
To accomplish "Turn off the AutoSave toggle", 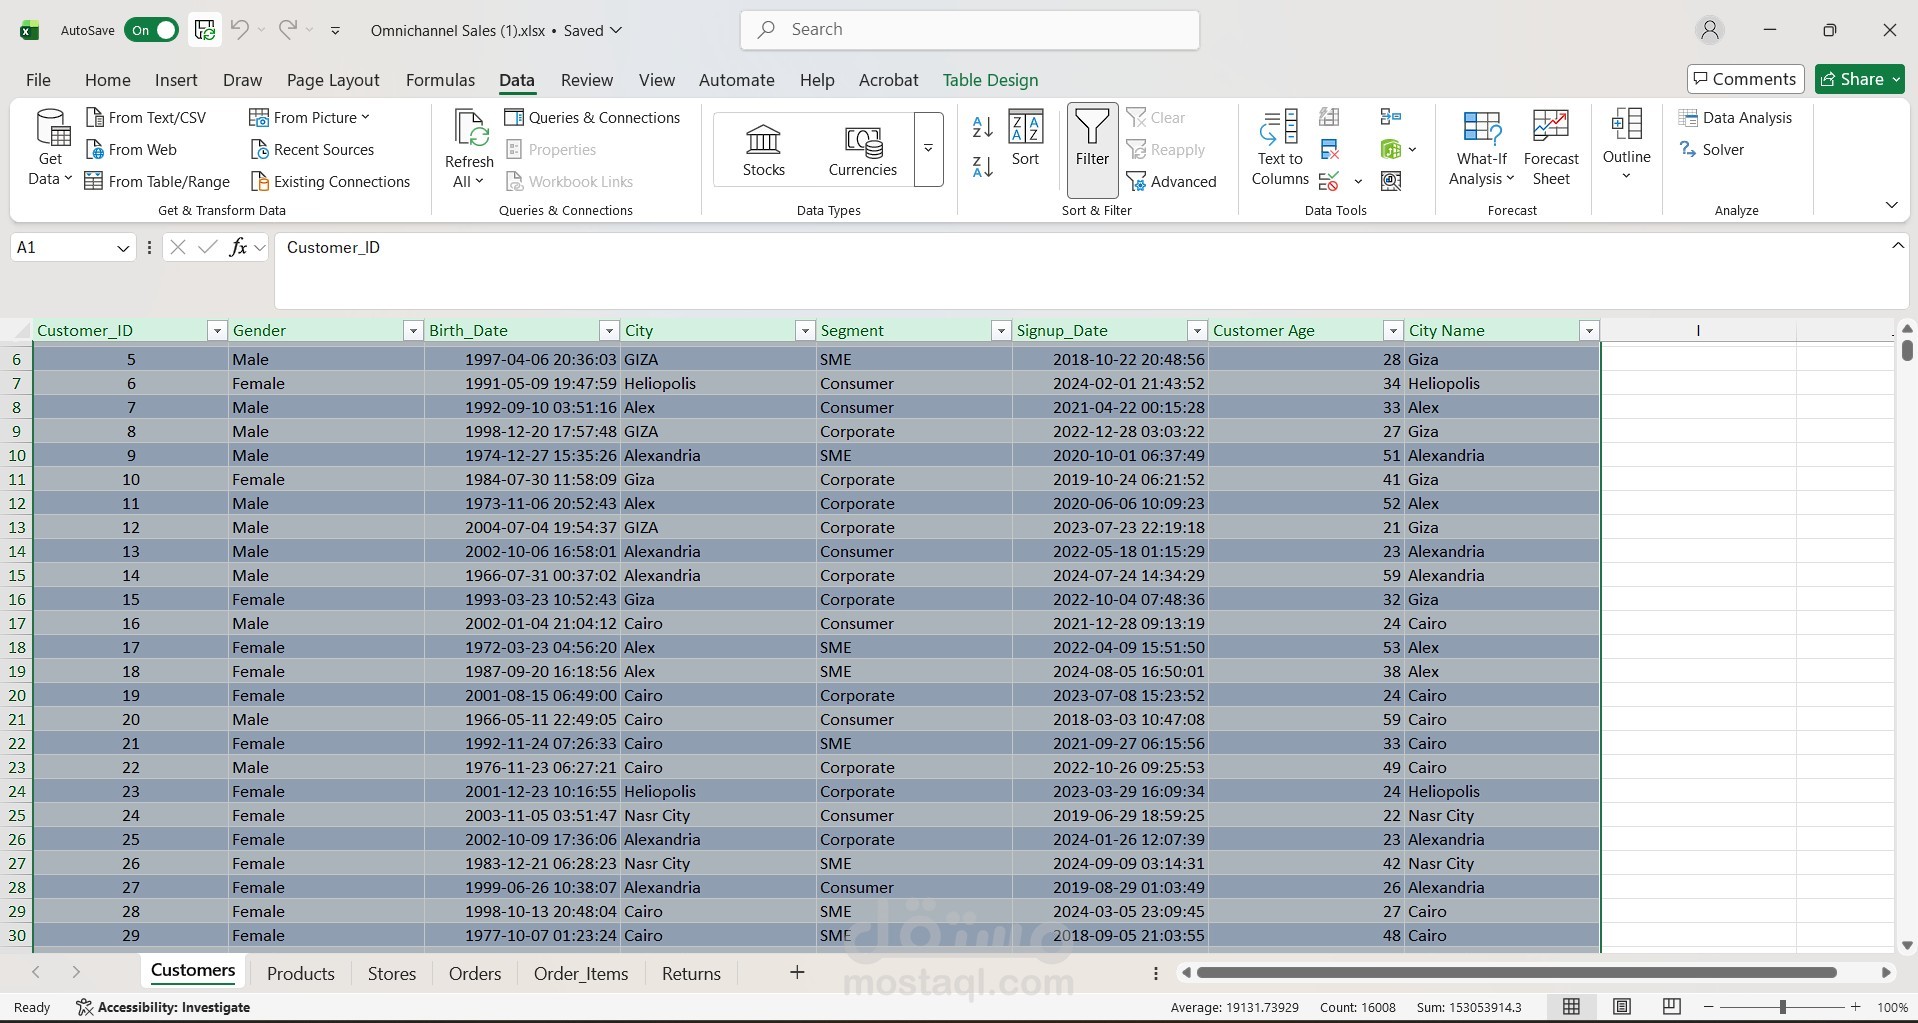I will point(151,30).
